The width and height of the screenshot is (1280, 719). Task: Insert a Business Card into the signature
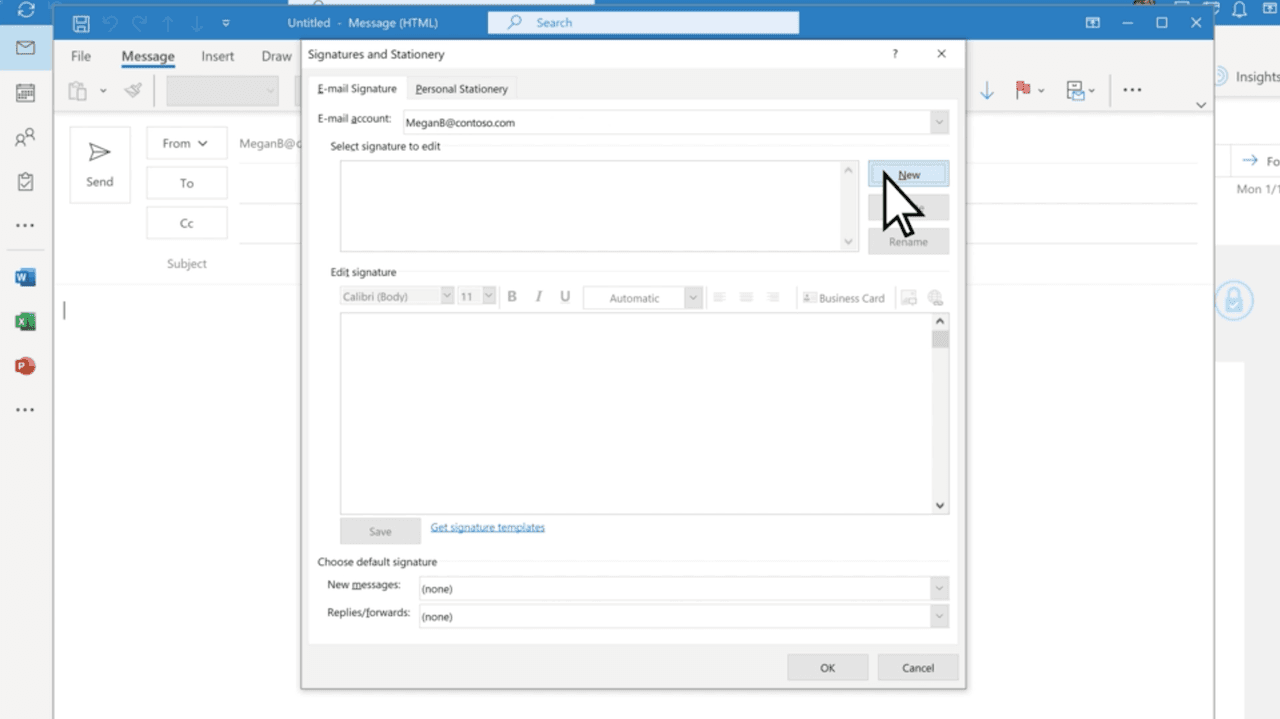point(843,297)
